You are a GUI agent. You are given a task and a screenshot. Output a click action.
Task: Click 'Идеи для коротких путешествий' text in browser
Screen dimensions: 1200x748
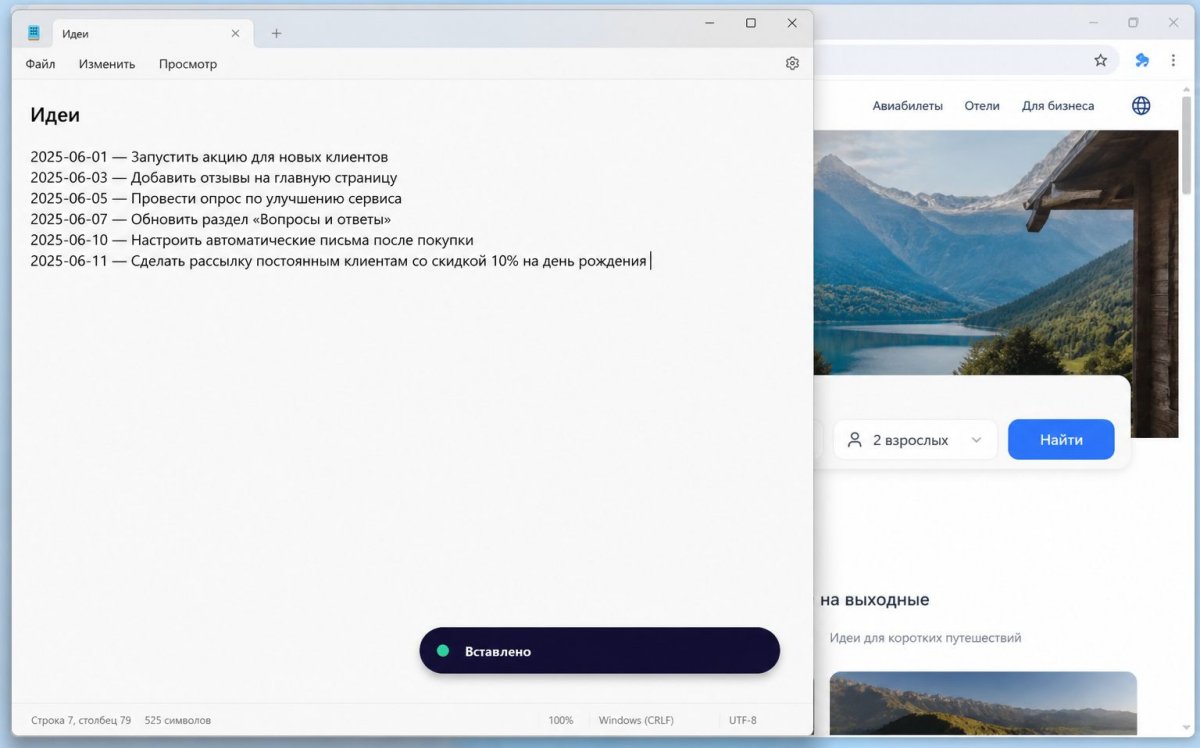tap(925, 638)
